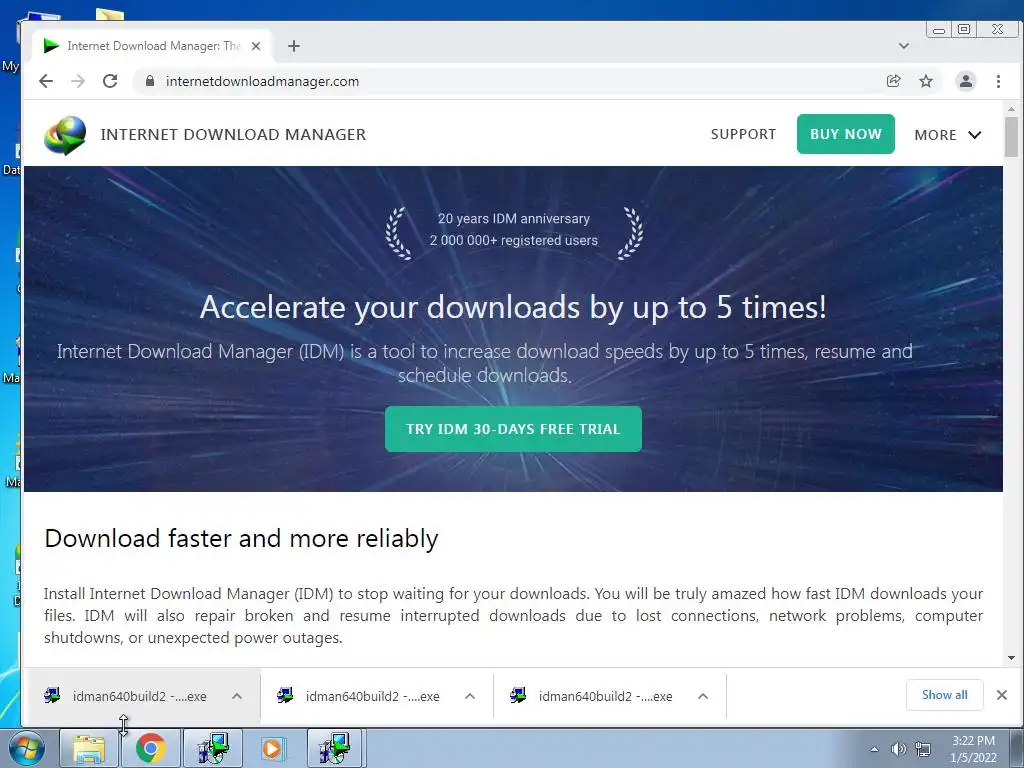Reload the page with the refresh icon
This screenshot has height=768, width=1024.
click(x=110, y=81)
